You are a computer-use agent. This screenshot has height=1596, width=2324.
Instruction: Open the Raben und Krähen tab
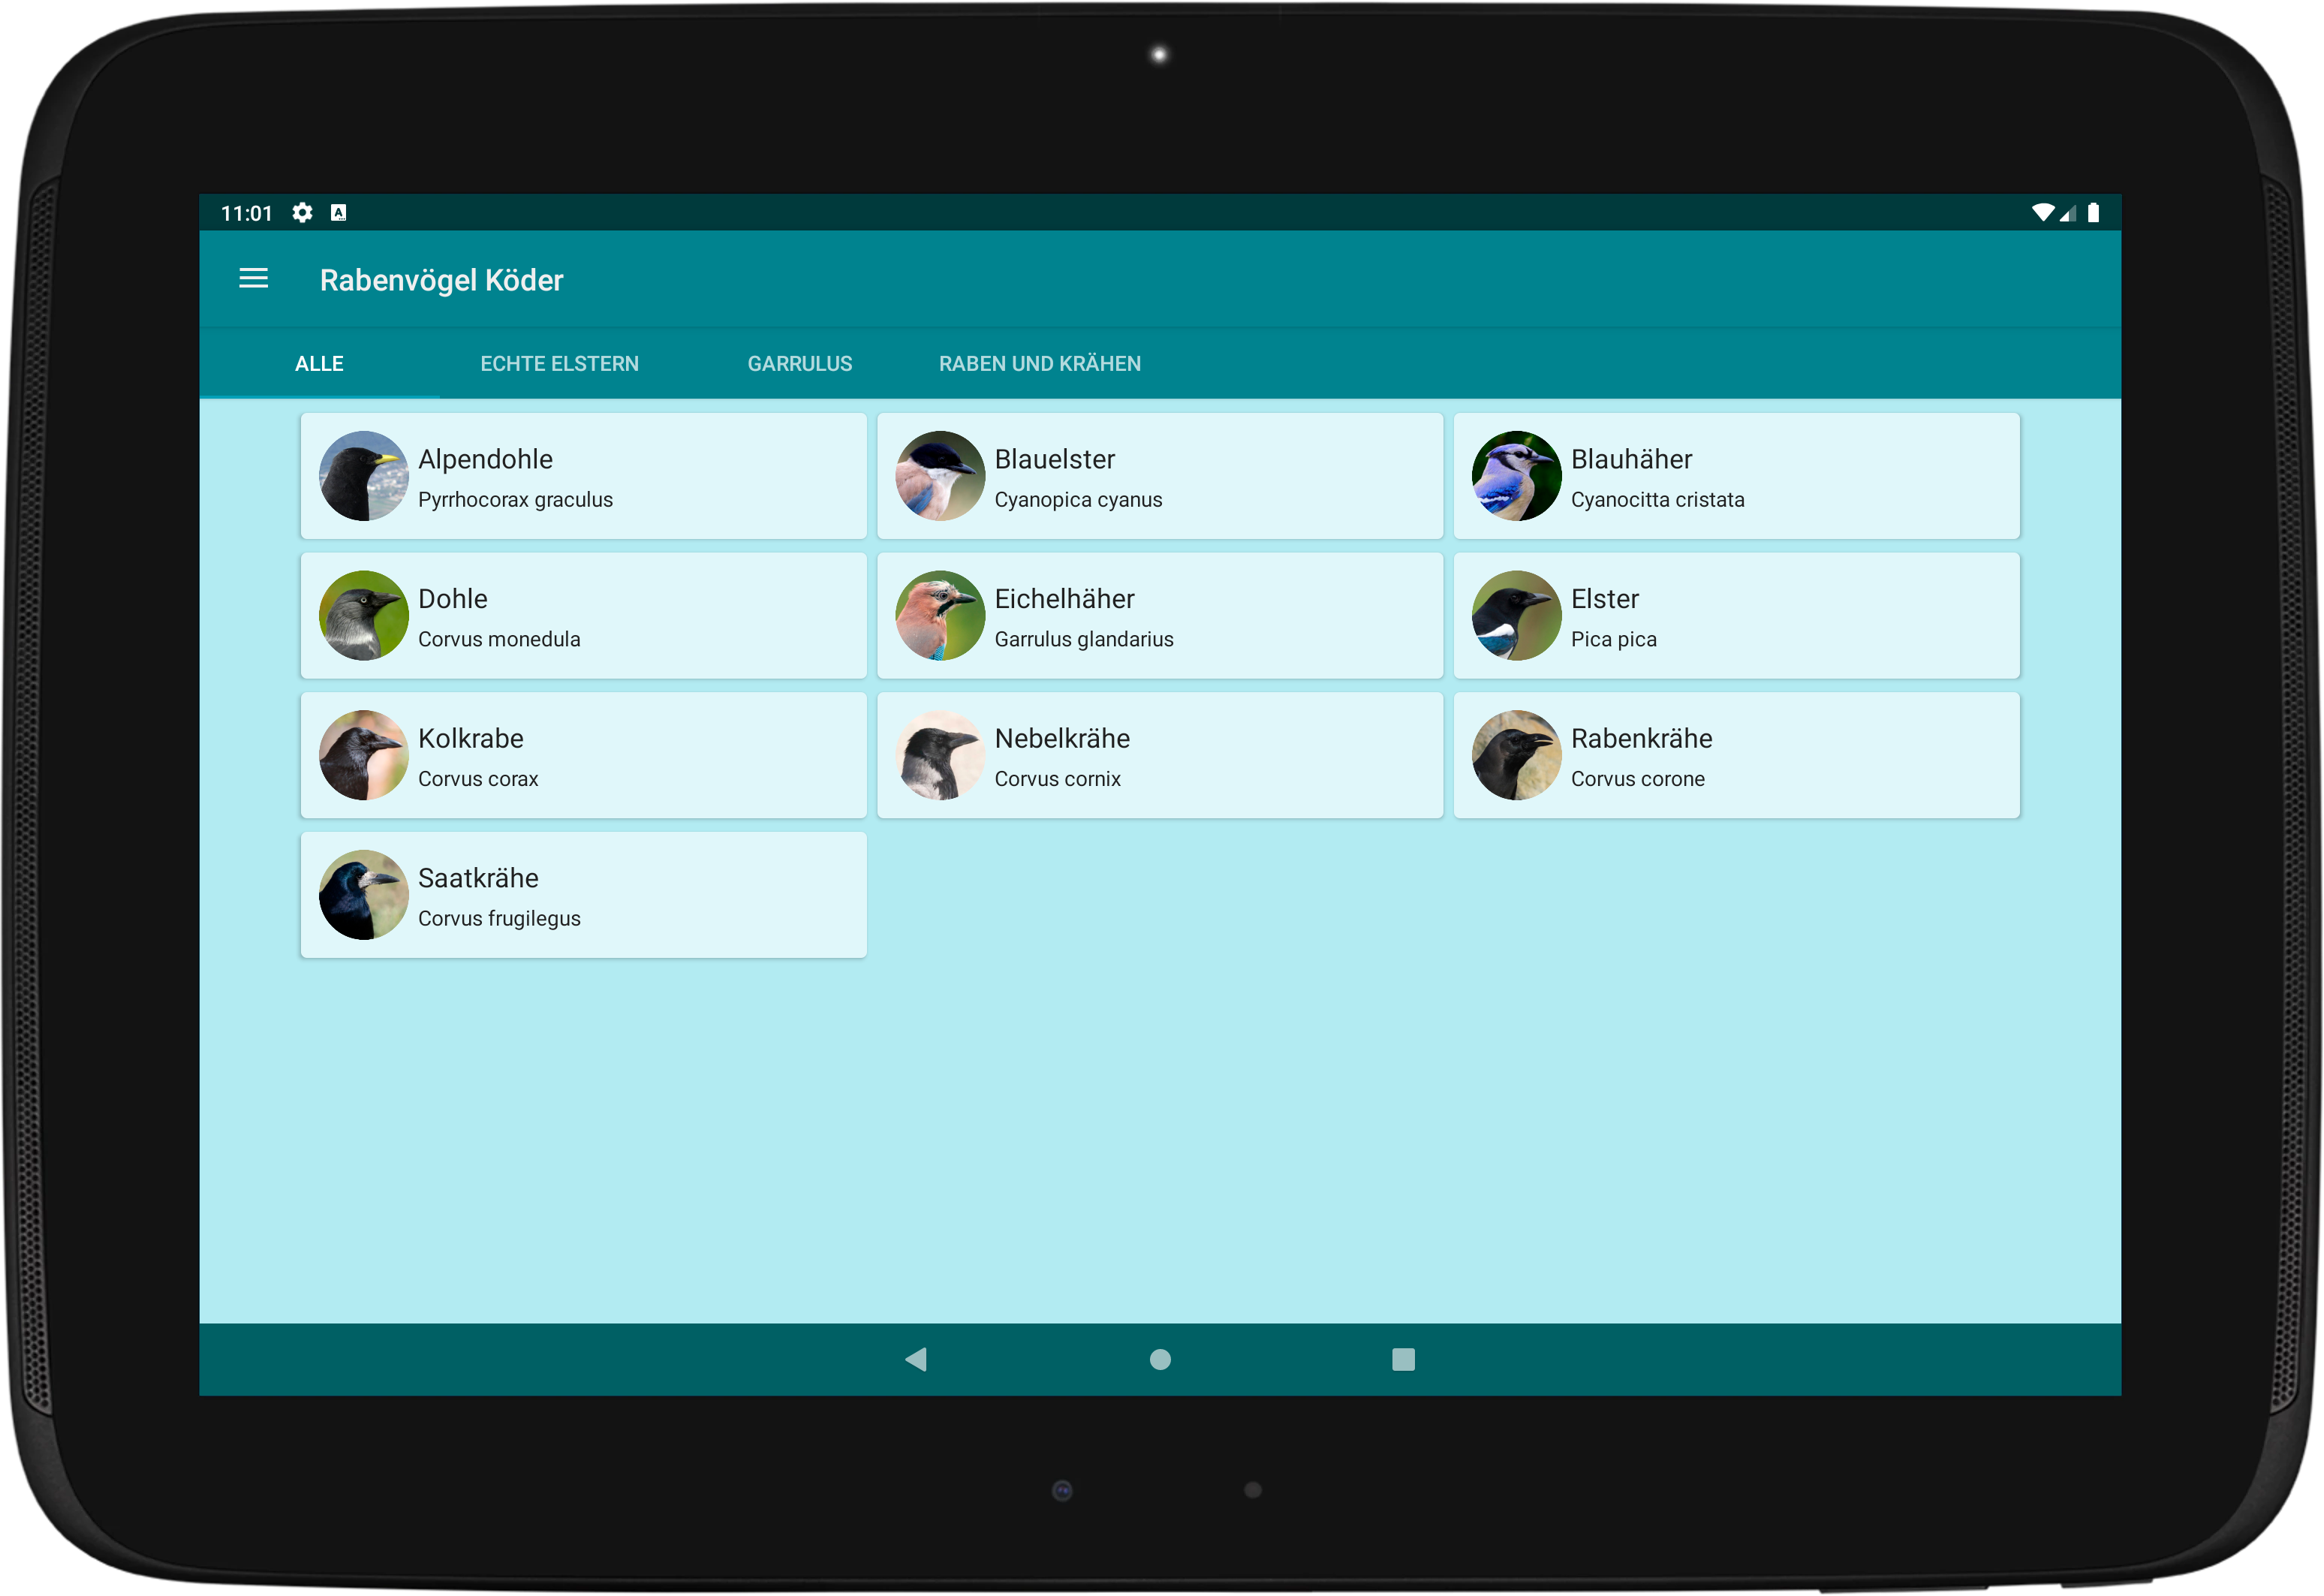pyautogui.click(x=1039, y=364)
